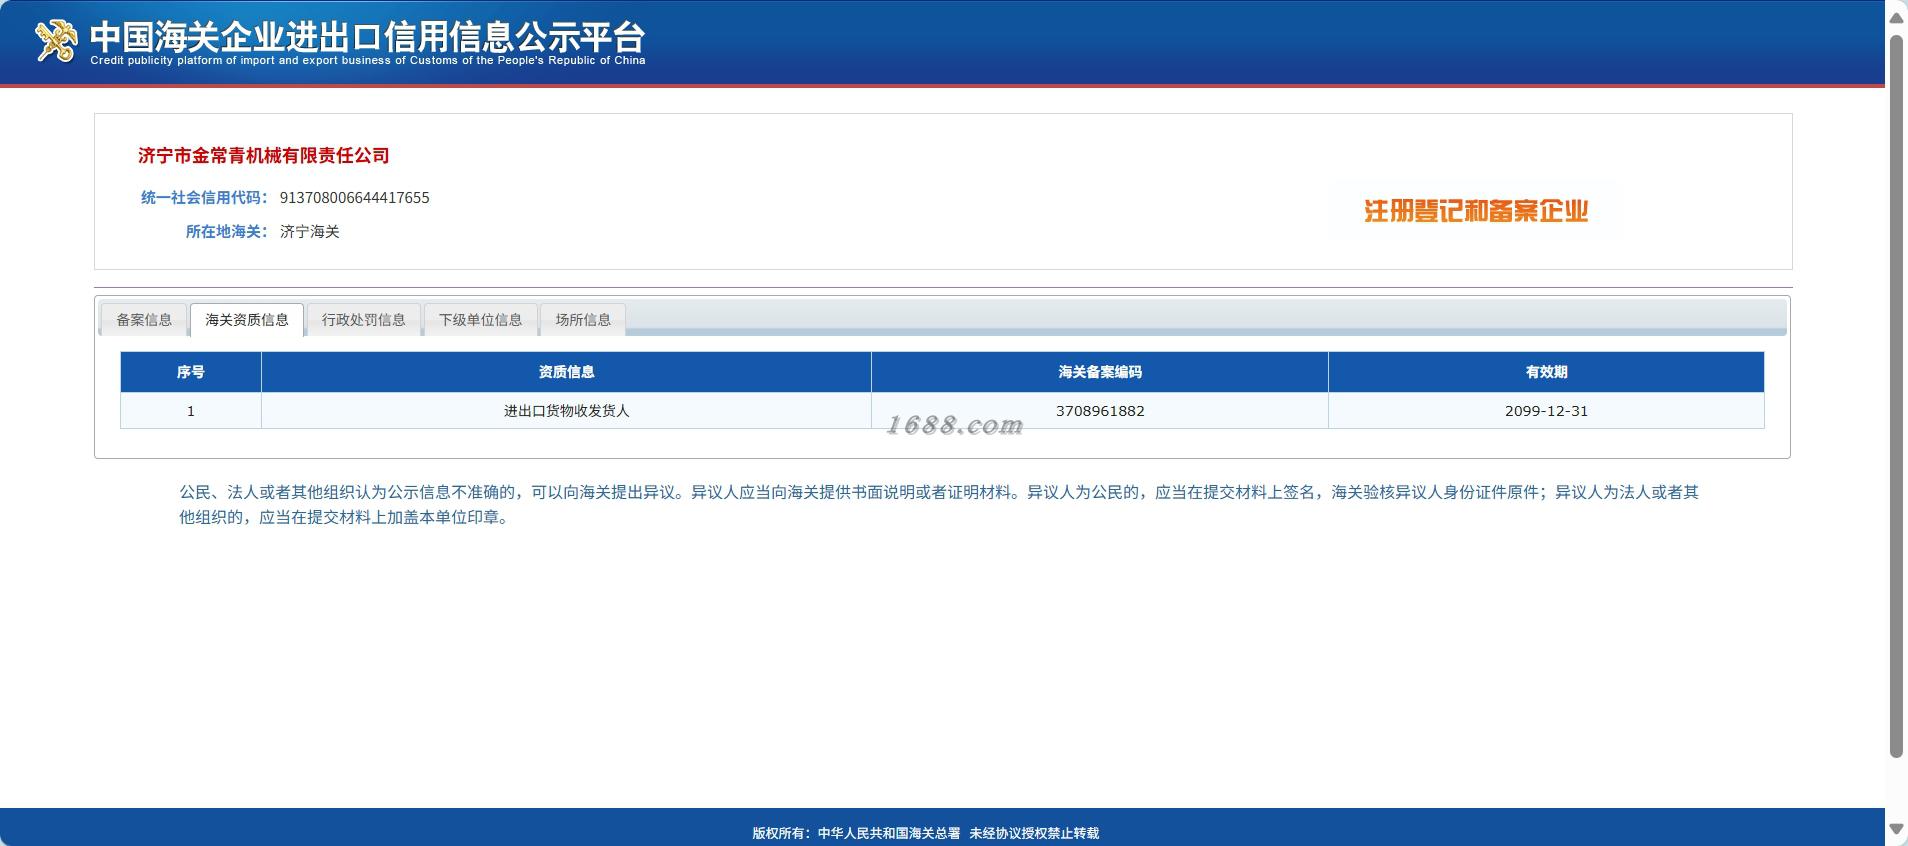View the 场所信息 tab

pos(583,320)
